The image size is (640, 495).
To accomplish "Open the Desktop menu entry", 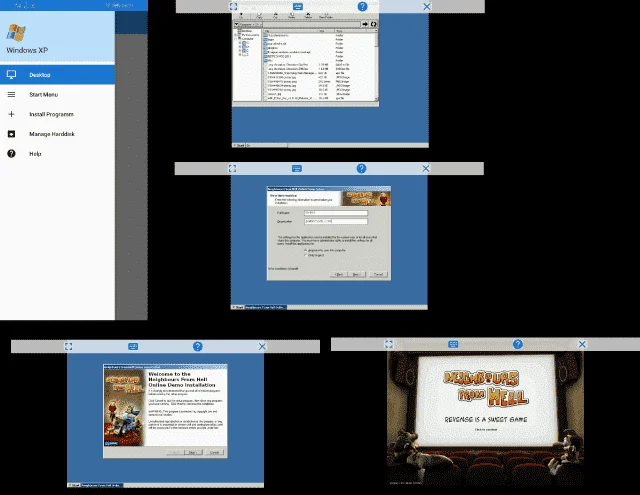I will [x=57, y=75].
